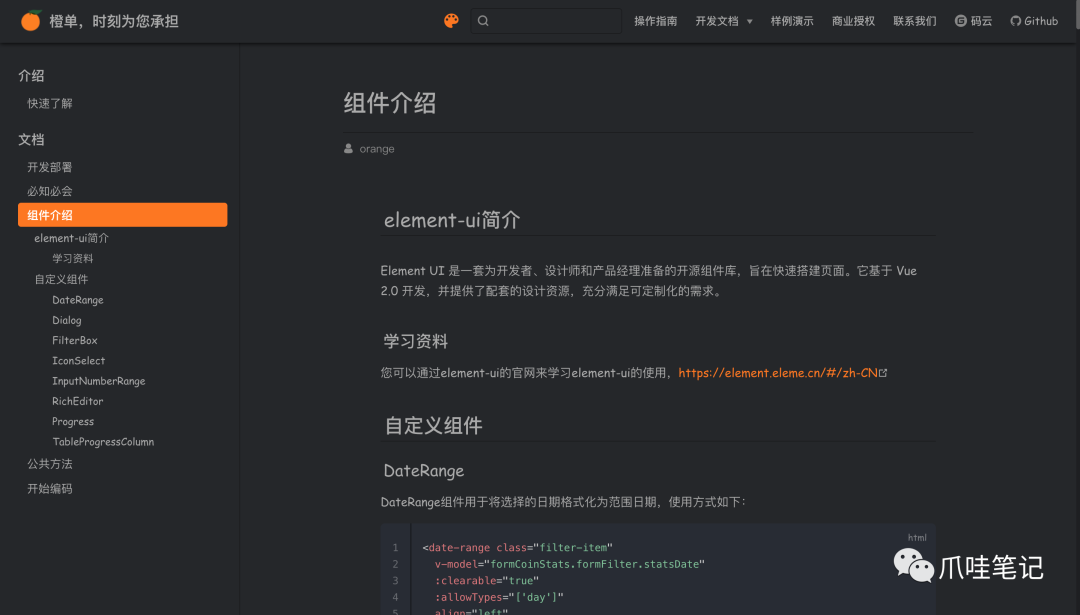Open 操作指南 in the top navigation
Screen dimensions: 1080x615
(655, 21)
